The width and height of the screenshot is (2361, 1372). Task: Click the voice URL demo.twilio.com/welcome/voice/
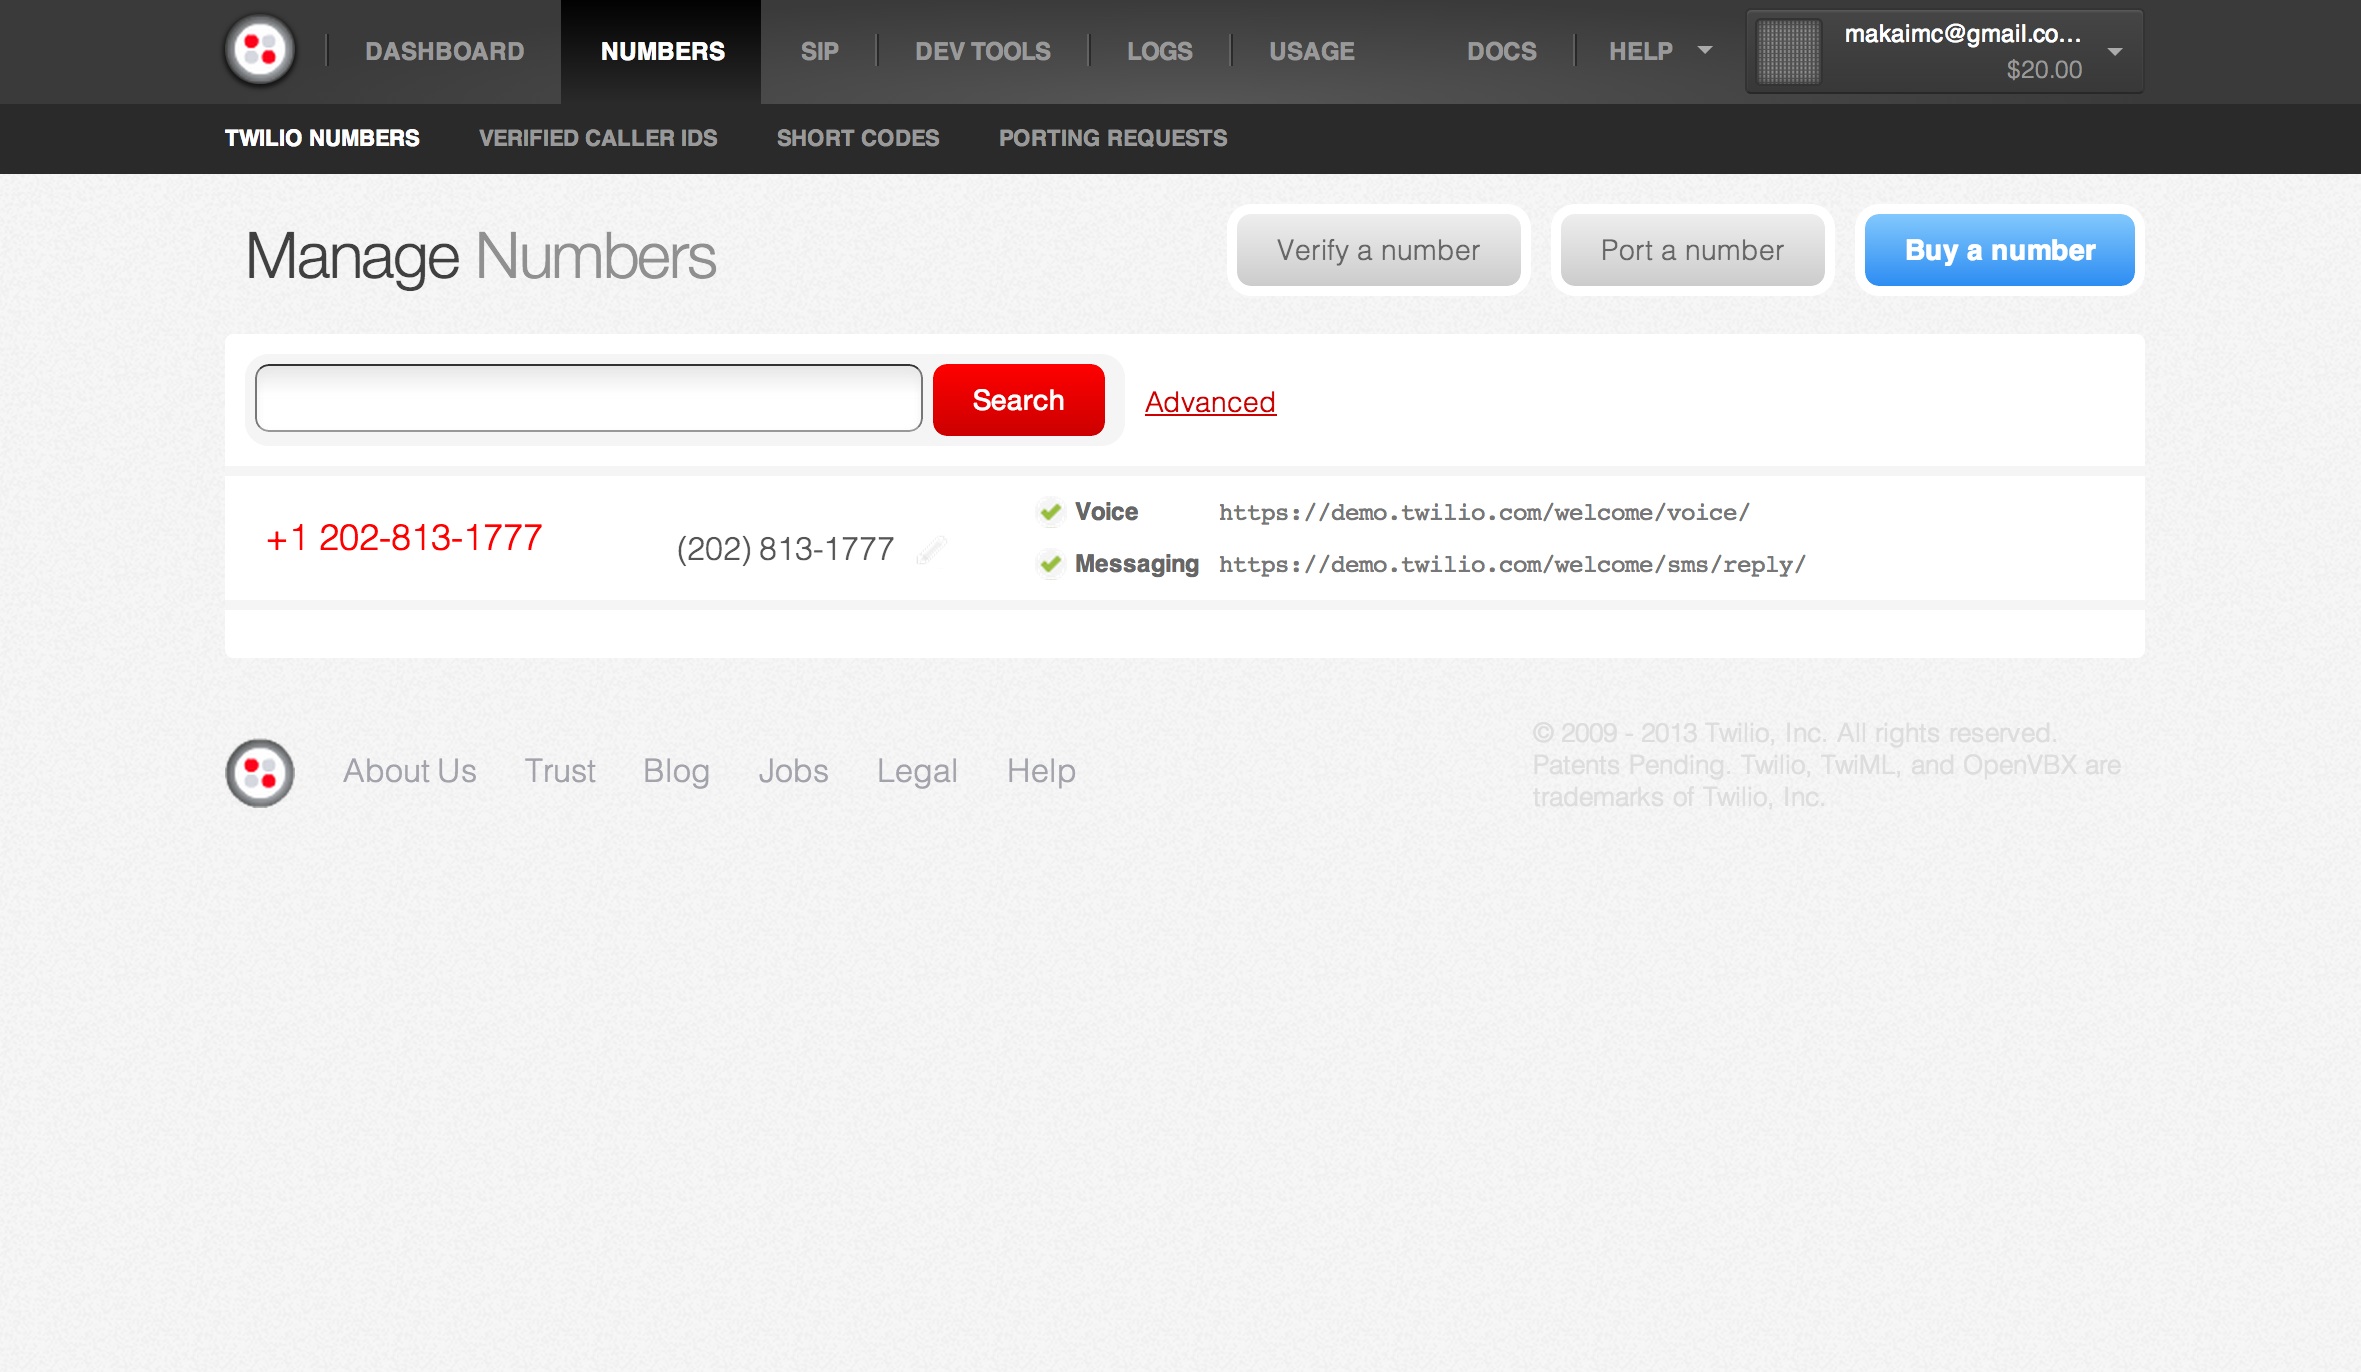pyautogui.click(x=1484, y=513)
